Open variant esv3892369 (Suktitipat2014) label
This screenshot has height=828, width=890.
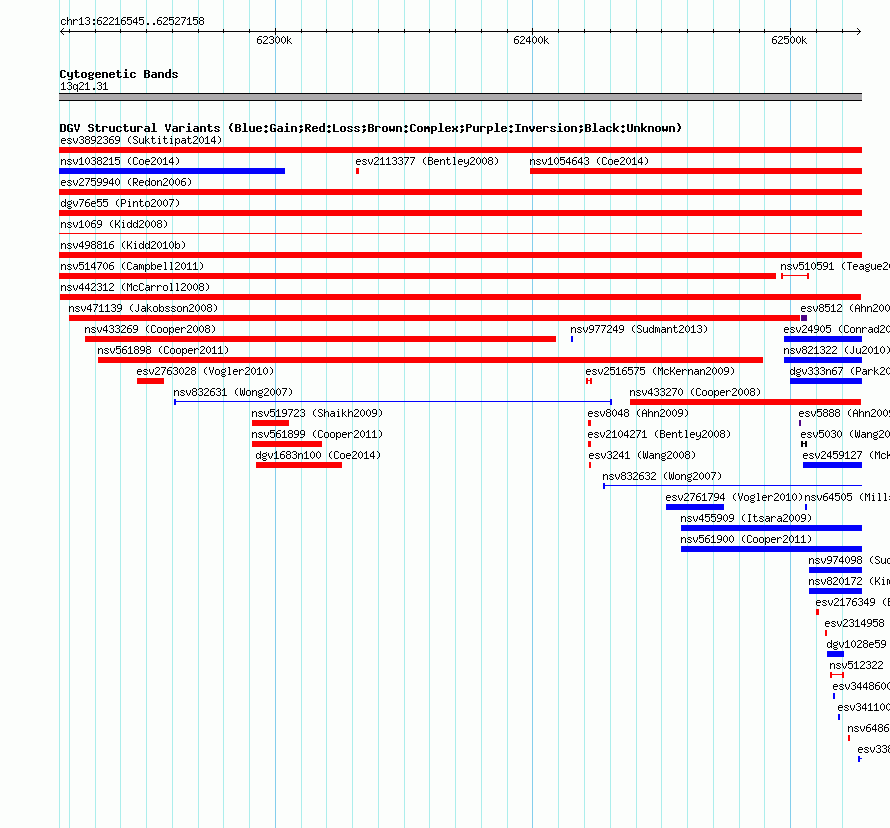click(x=141, y=140)
